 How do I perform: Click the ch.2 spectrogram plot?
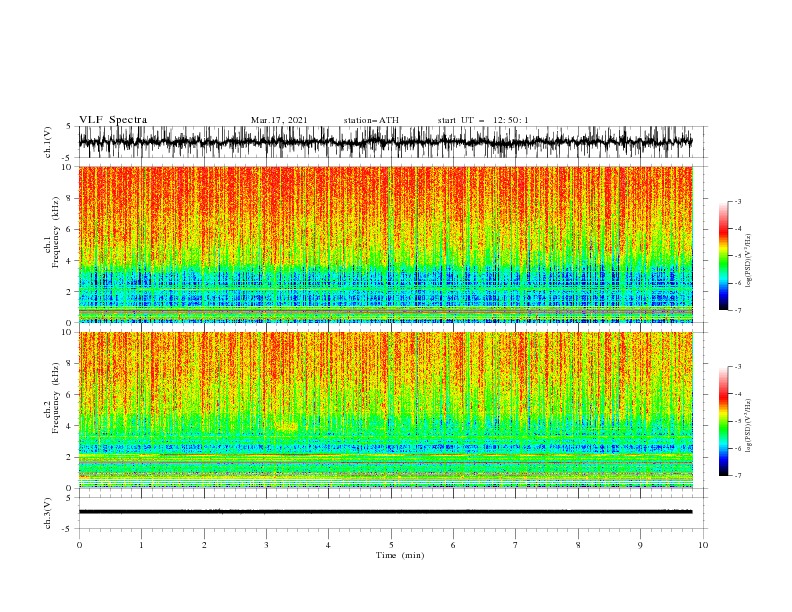386,410
